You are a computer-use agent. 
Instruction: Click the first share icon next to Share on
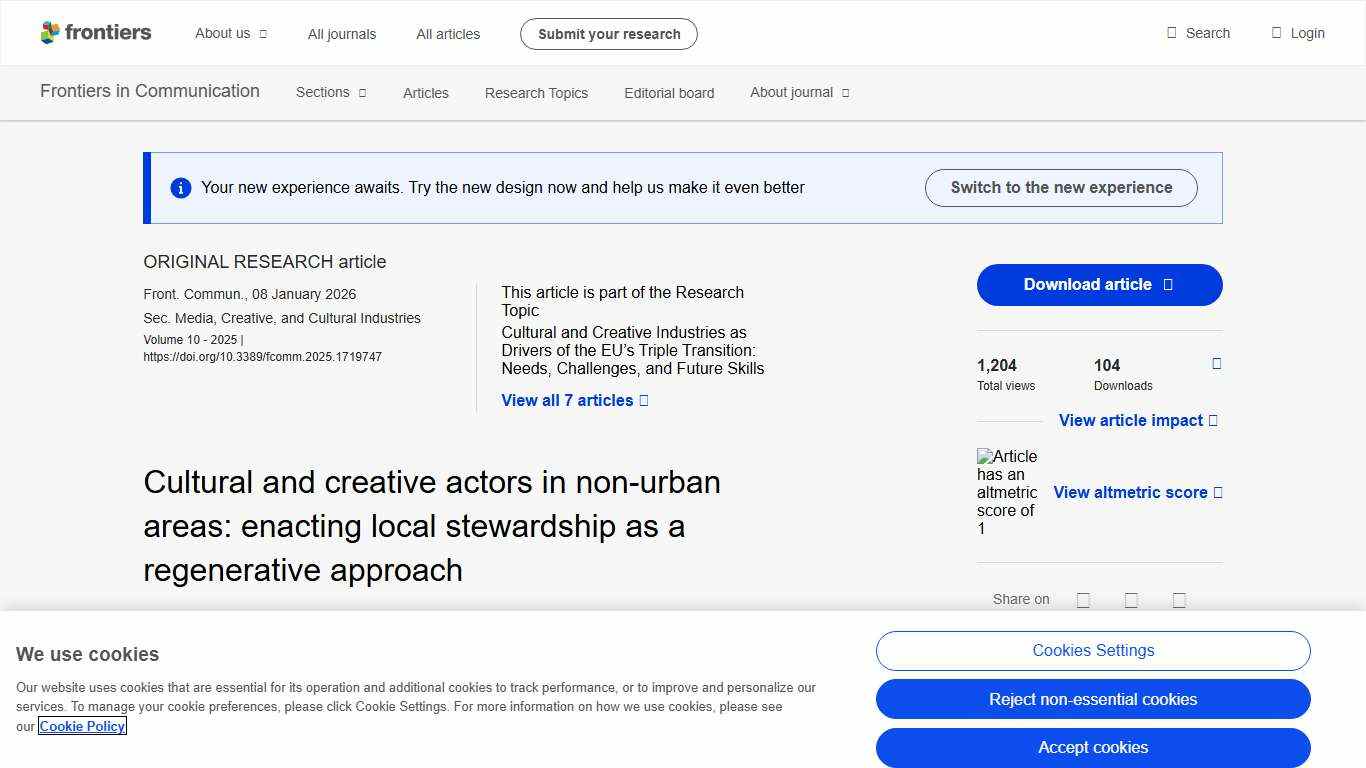(x=1083, y=599)
